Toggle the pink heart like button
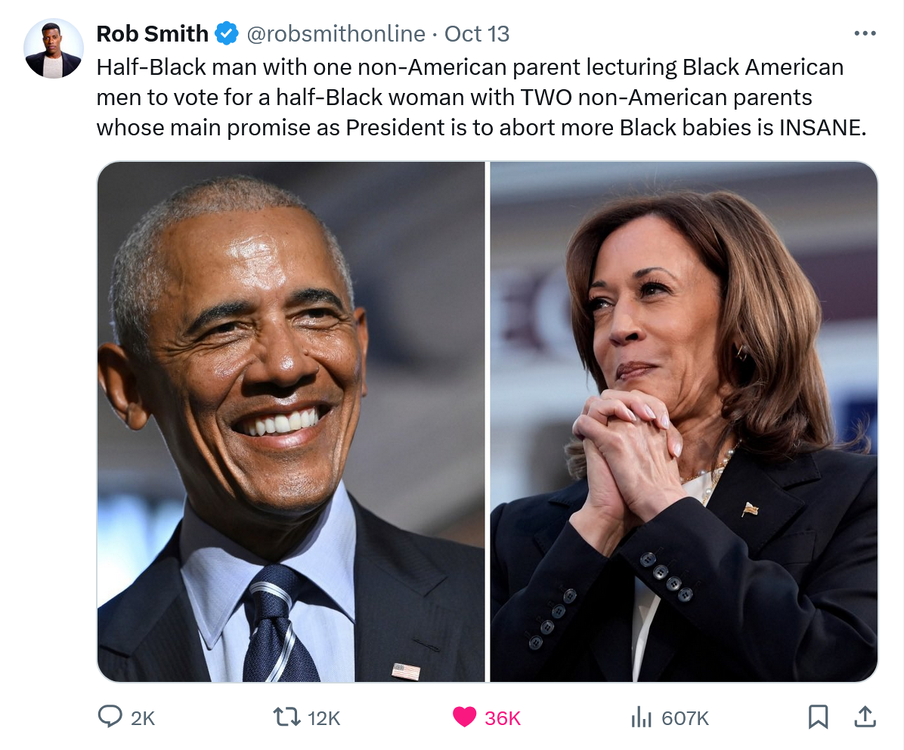904x750 pixels. pos(464,717)
